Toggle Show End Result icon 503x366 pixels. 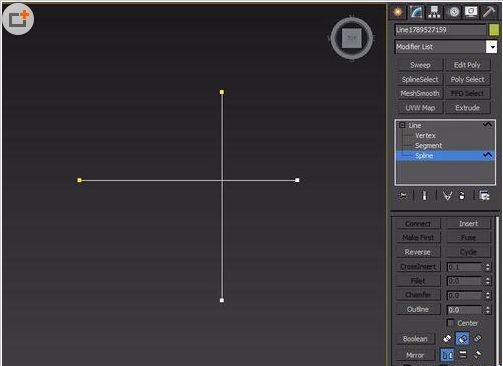point(424,196)
